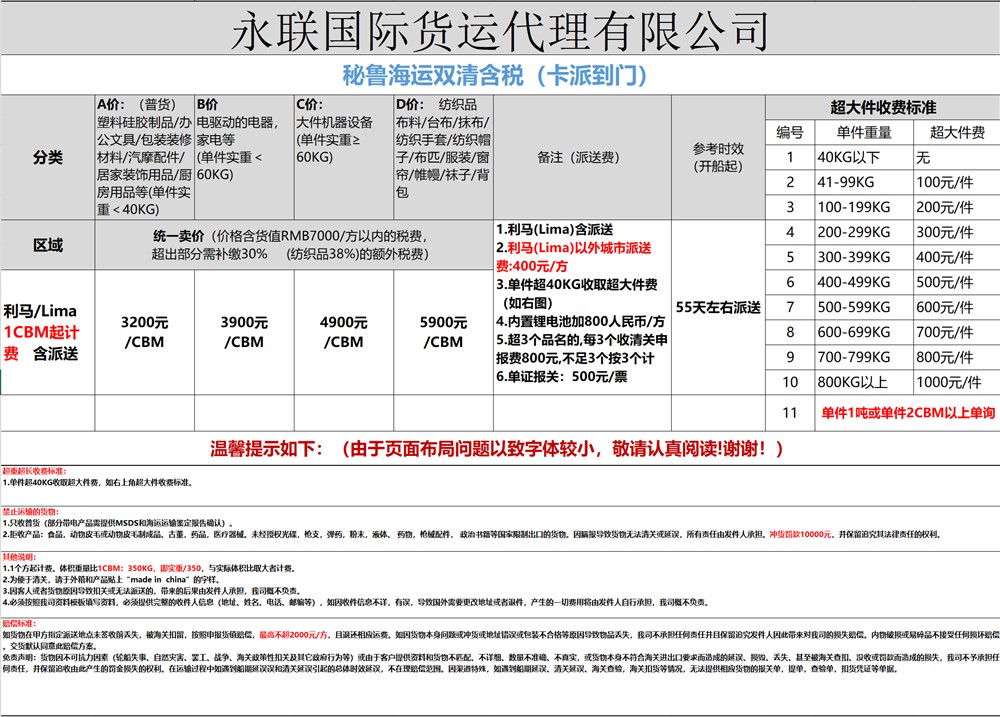Click the 利马/Lima region cell
Image resolution: width=1000 pixels, height=717 pixels.
tap(47, 331)
